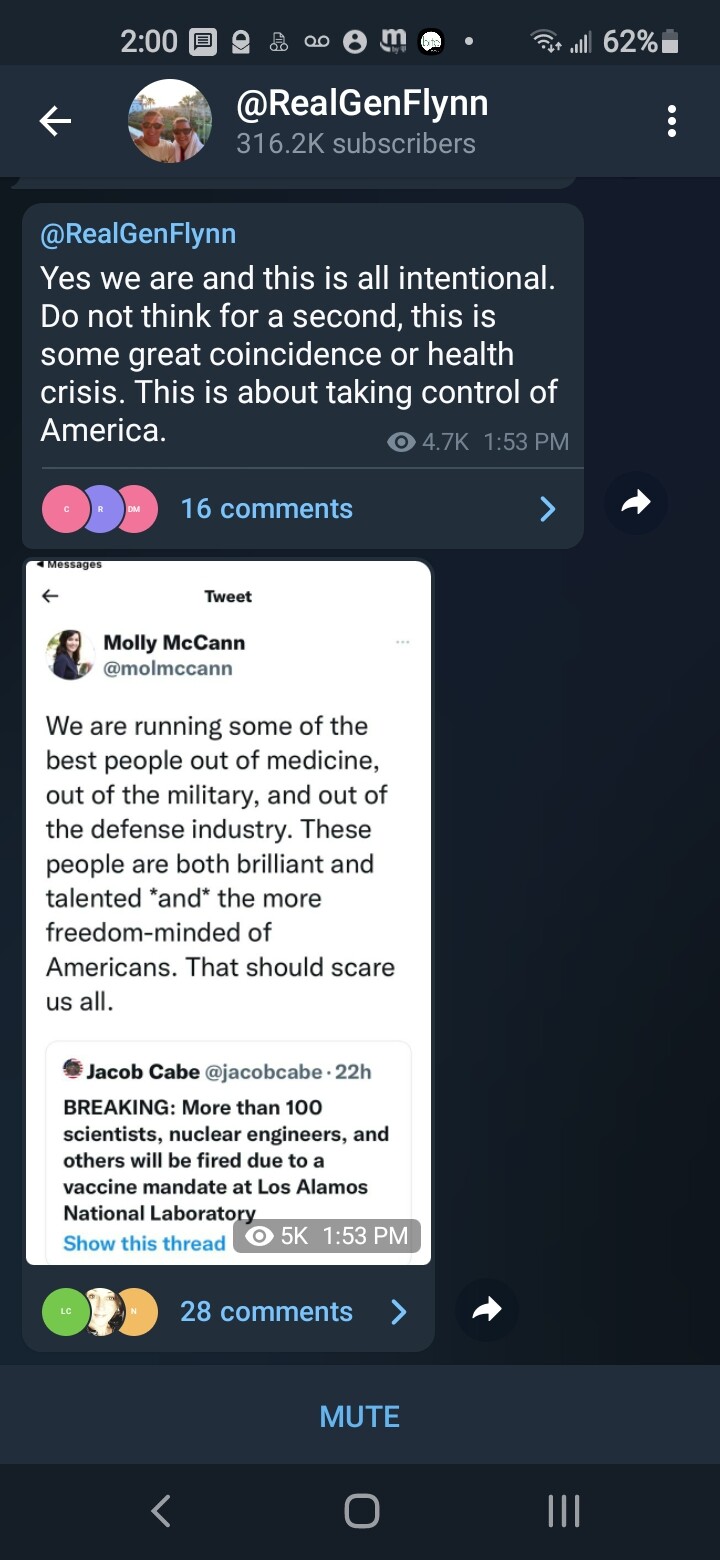The image size is (720, 1560).
Task: Tap the @RealGenFlynn forwarded-from name link
Action: 138,234
